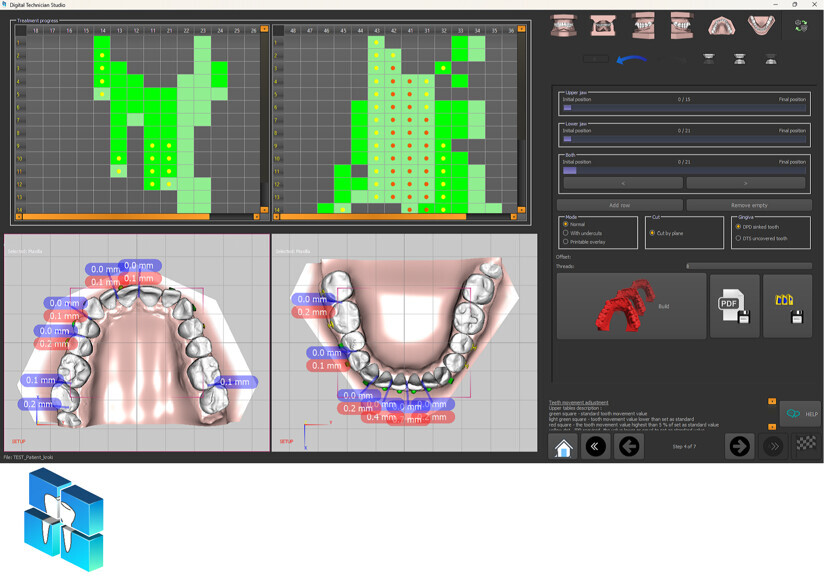
Task: Click the double chevron skip forward button
Action: [775, 446]
